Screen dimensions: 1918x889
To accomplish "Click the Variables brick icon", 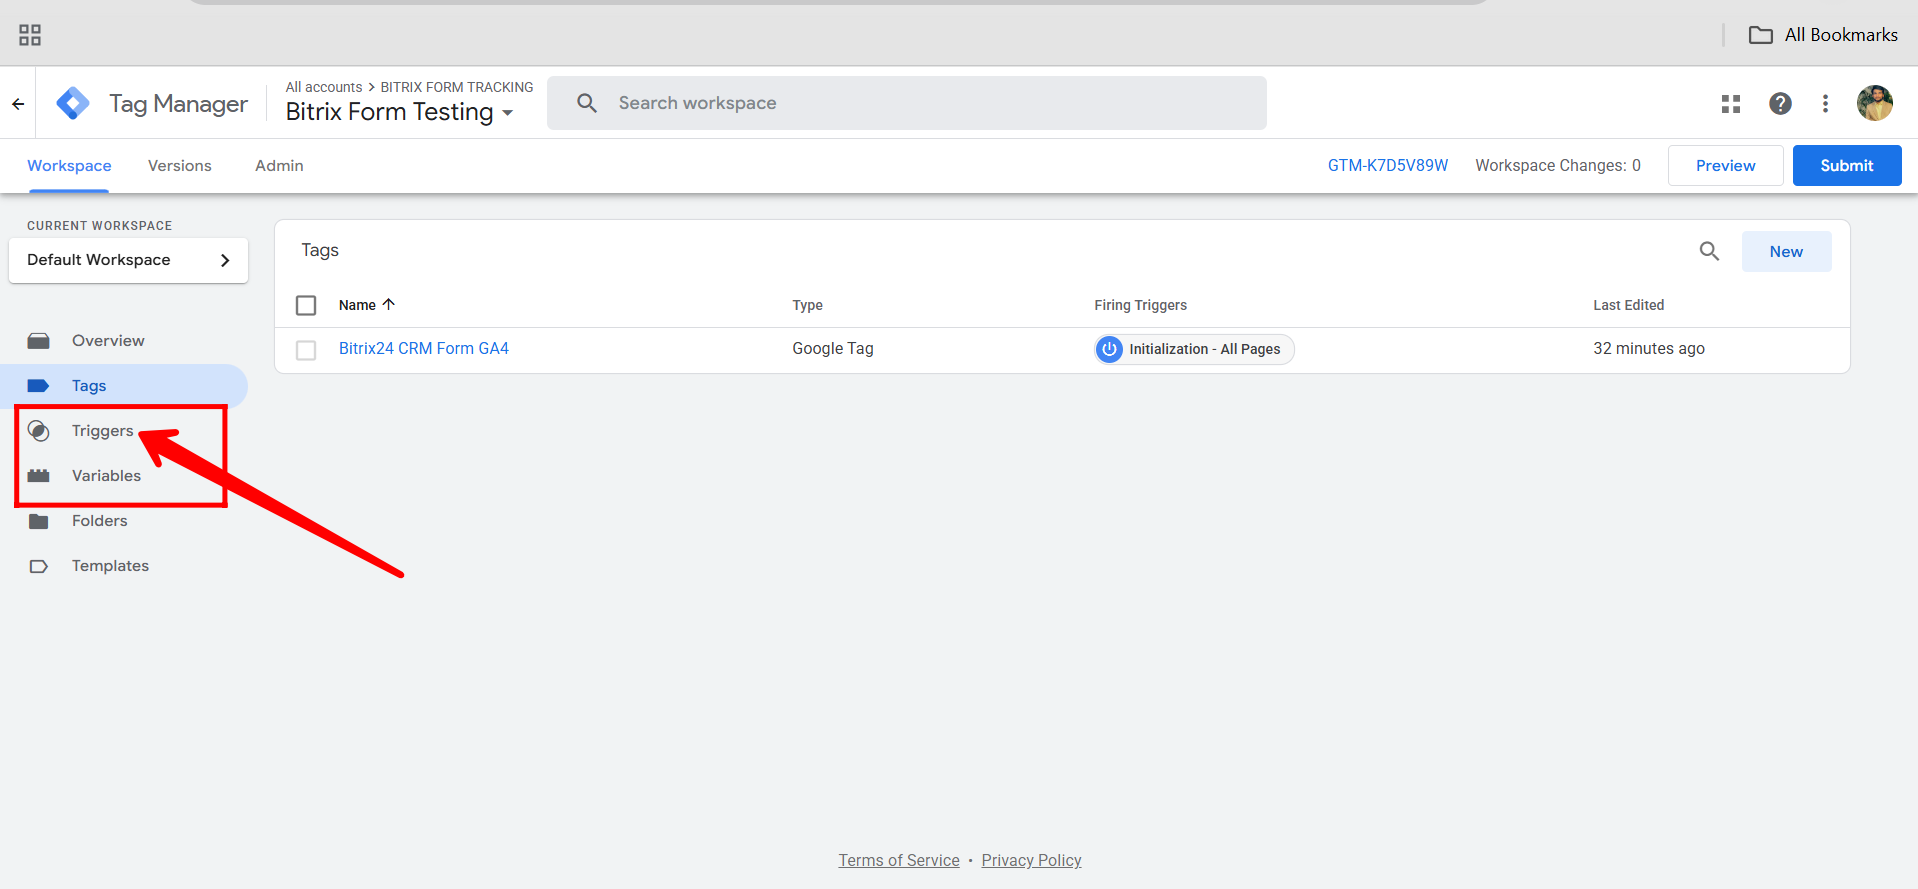I will (39, 476).
